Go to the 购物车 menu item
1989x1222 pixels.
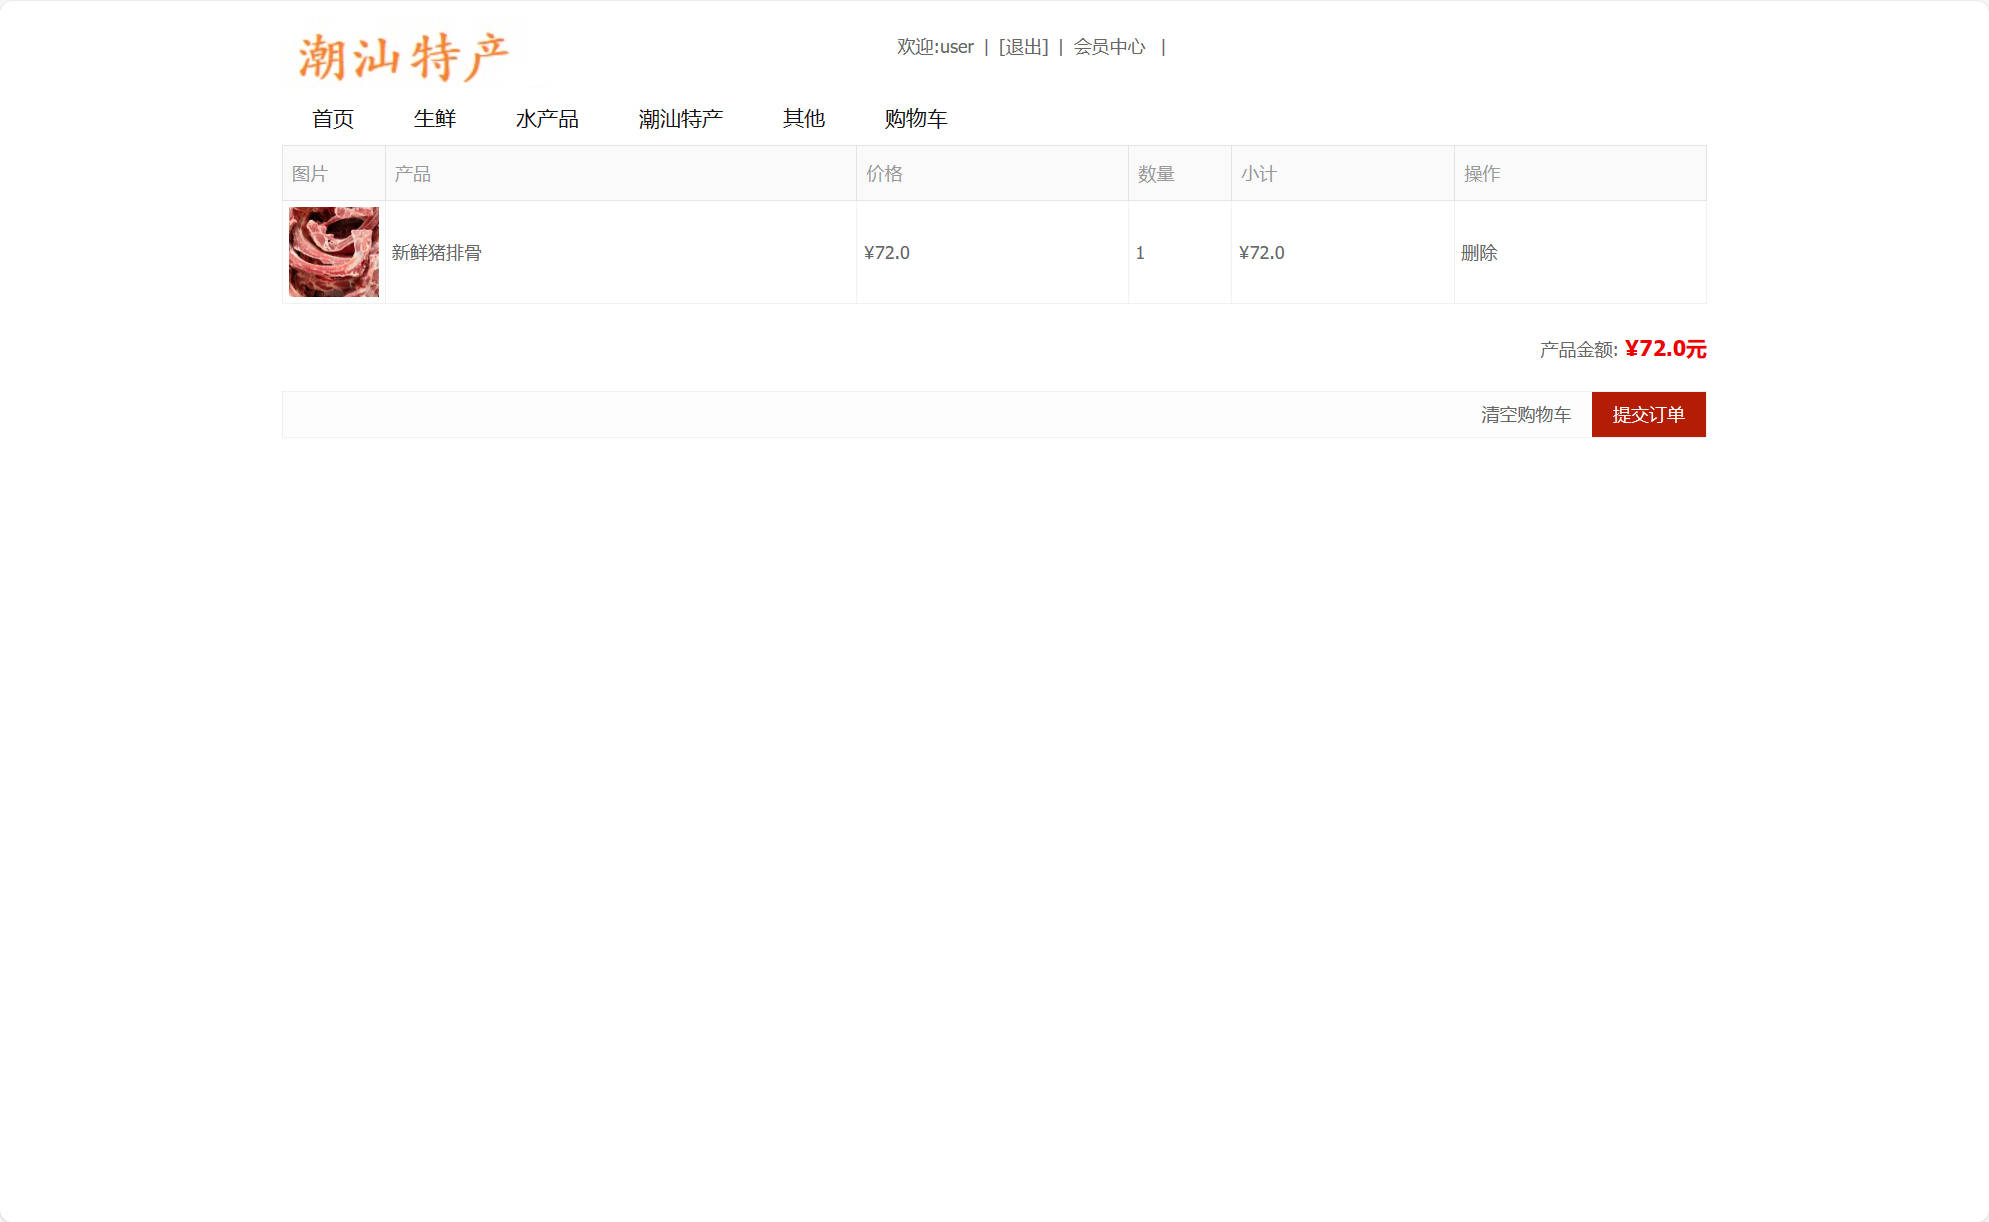click(x=915, y=119)
